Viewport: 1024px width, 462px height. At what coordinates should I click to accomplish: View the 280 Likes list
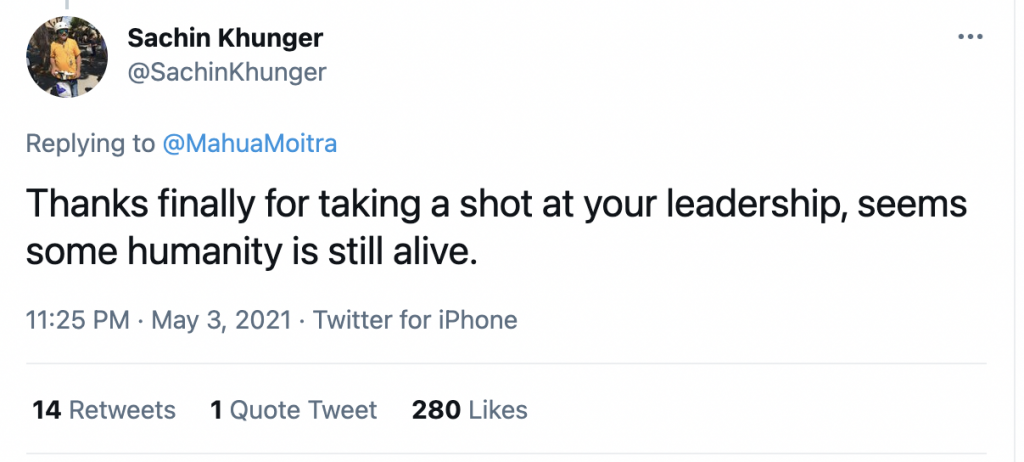click(470, 410)
